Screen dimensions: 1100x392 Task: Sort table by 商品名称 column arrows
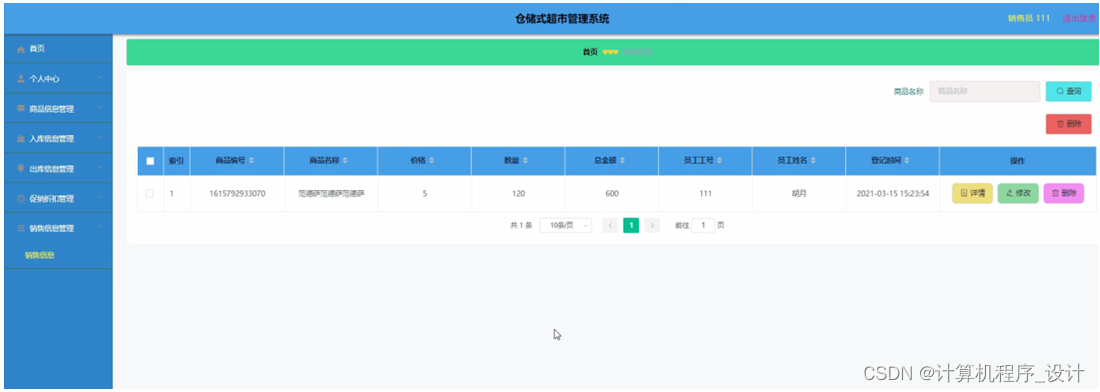point(345,161)
